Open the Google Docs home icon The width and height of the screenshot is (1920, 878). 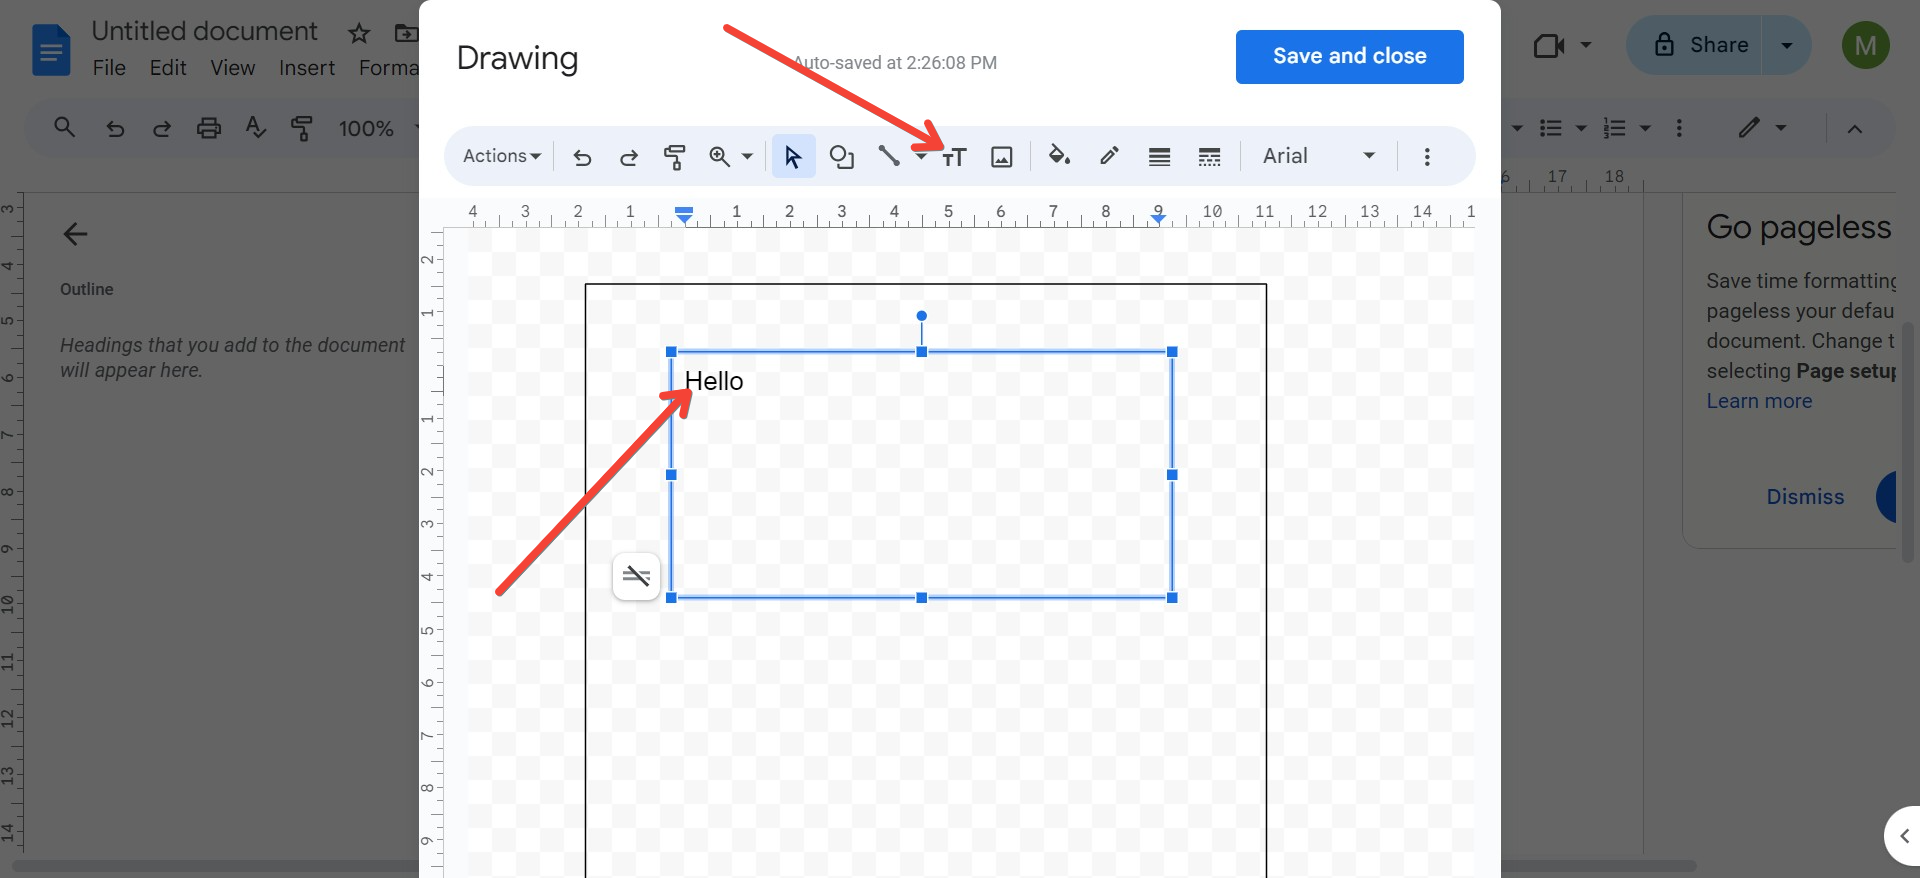click(51, 50)
